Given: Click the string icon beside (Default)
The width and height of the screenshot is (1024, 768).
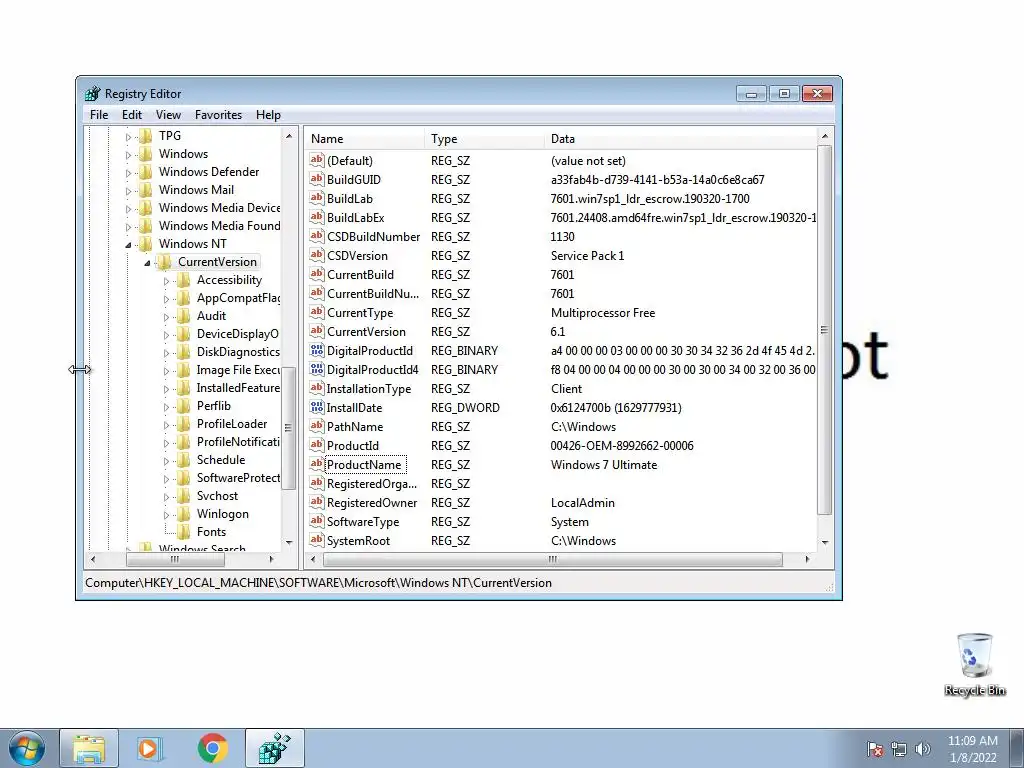Looking at the screenshot, I should pos(317,160).
